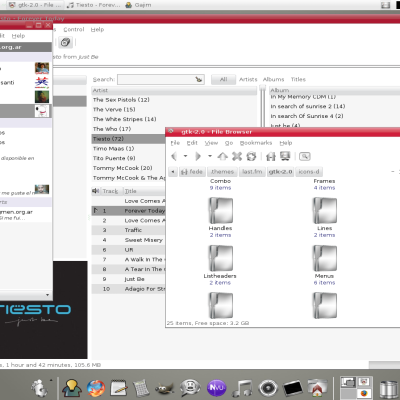Screen dimensions: 400x400
Task: Open the Bookmarks menu in File Browser
Action: tap(256, 143)
